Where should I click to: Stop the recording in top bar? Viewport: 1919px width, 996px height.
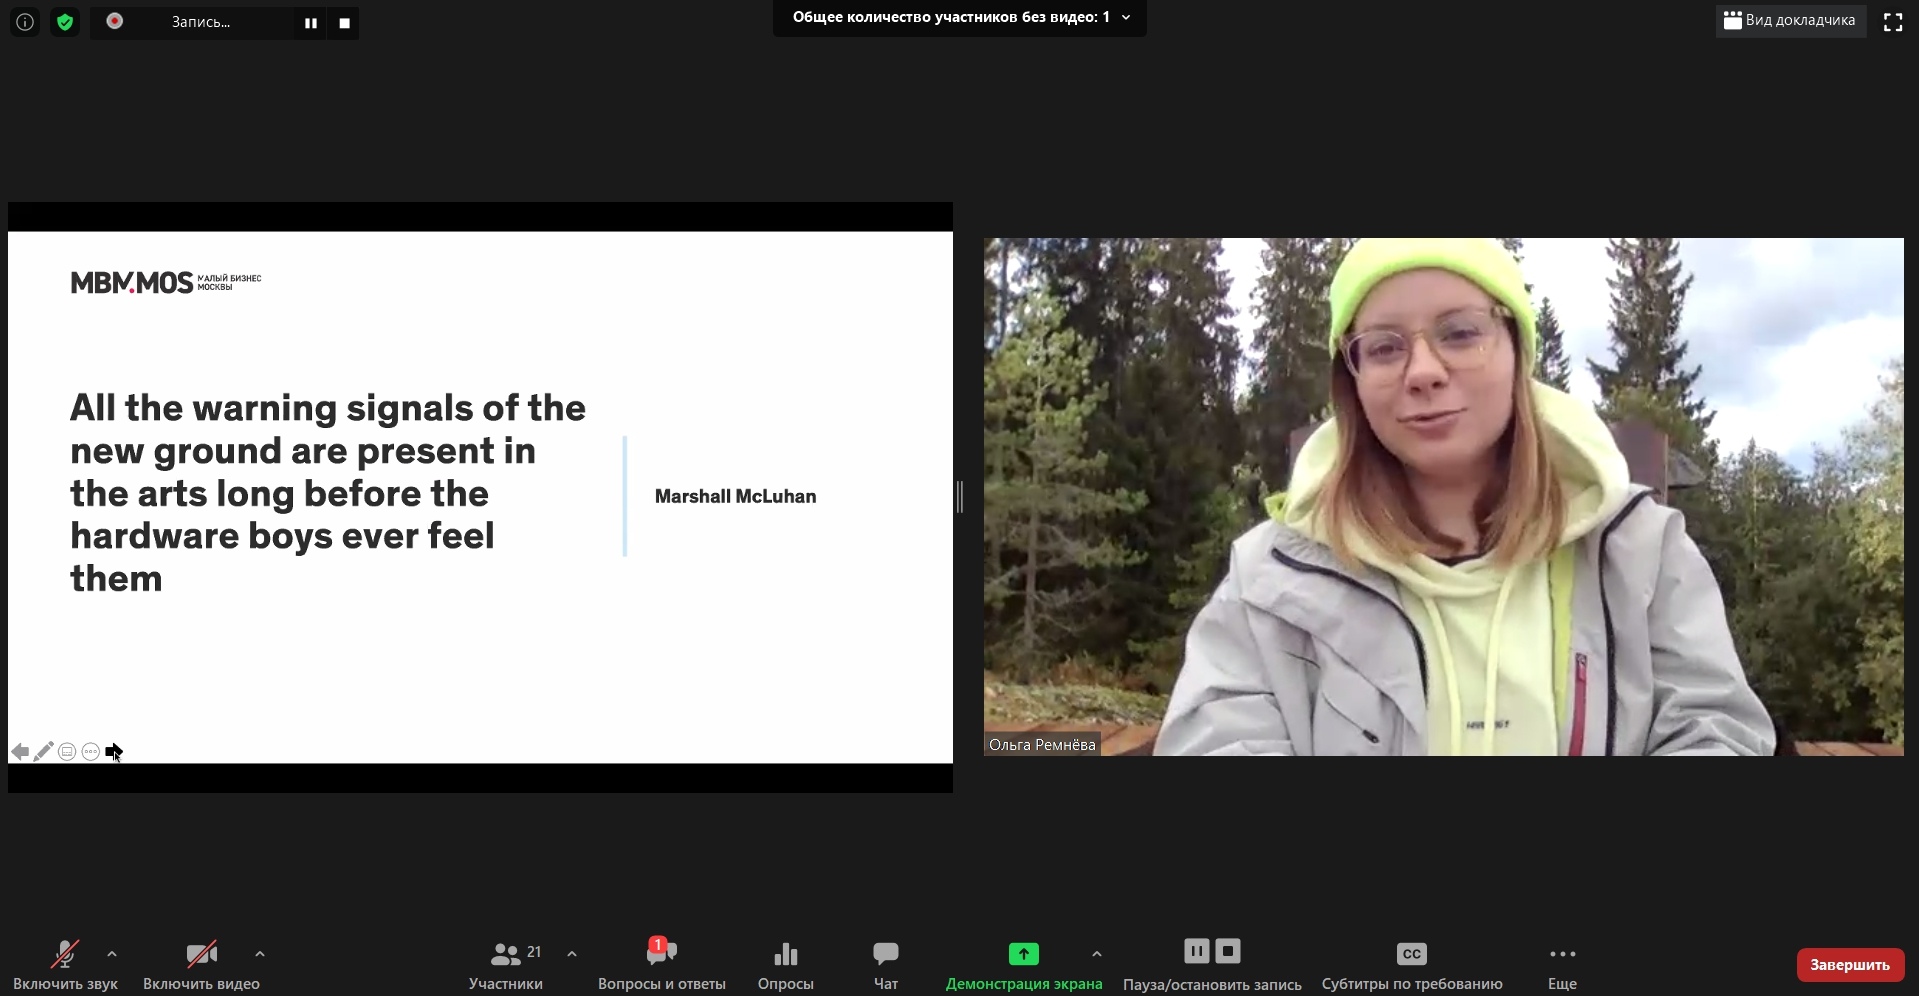344,23
